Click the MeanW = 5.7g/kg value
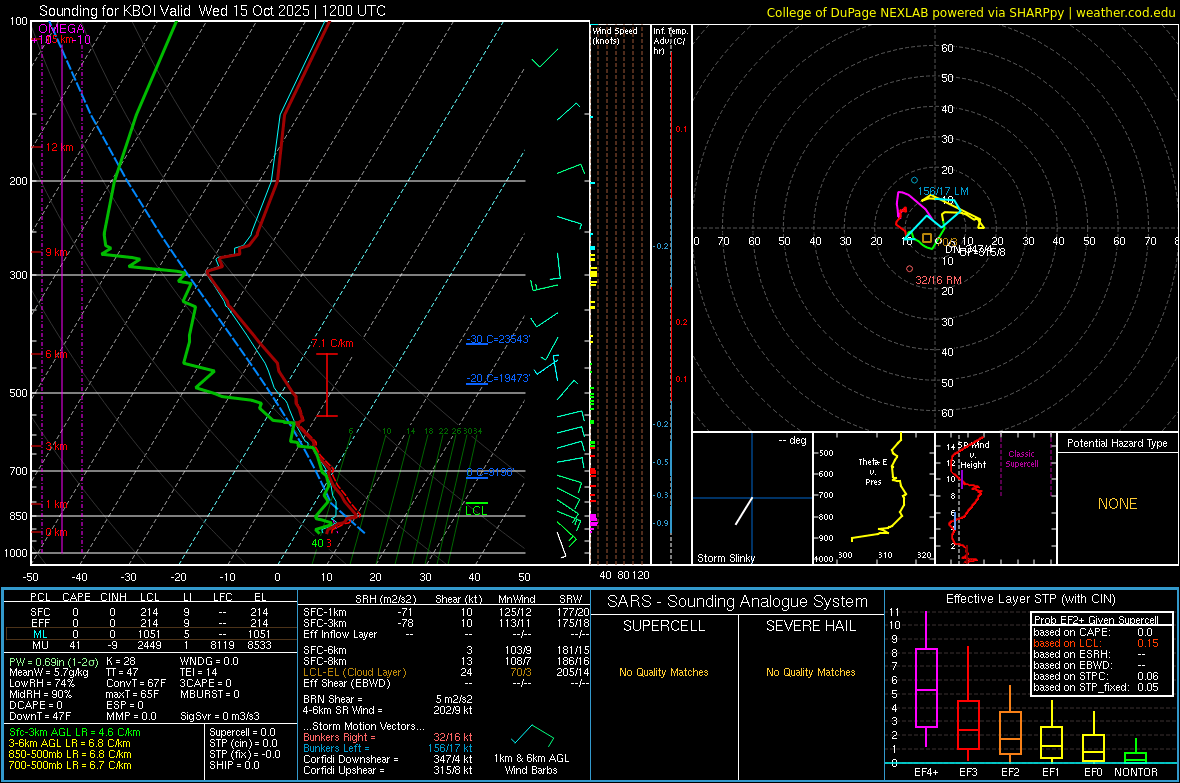 click(48, 672)
